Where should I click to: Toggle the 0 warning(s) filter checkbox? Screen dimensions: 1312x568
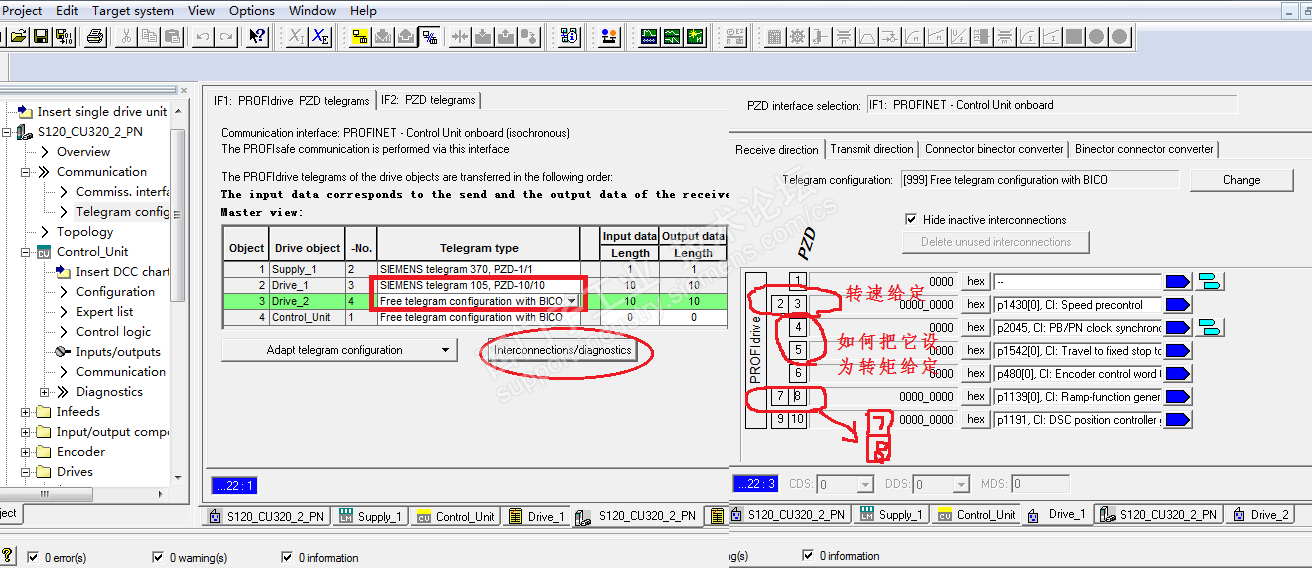click(158, 557)
